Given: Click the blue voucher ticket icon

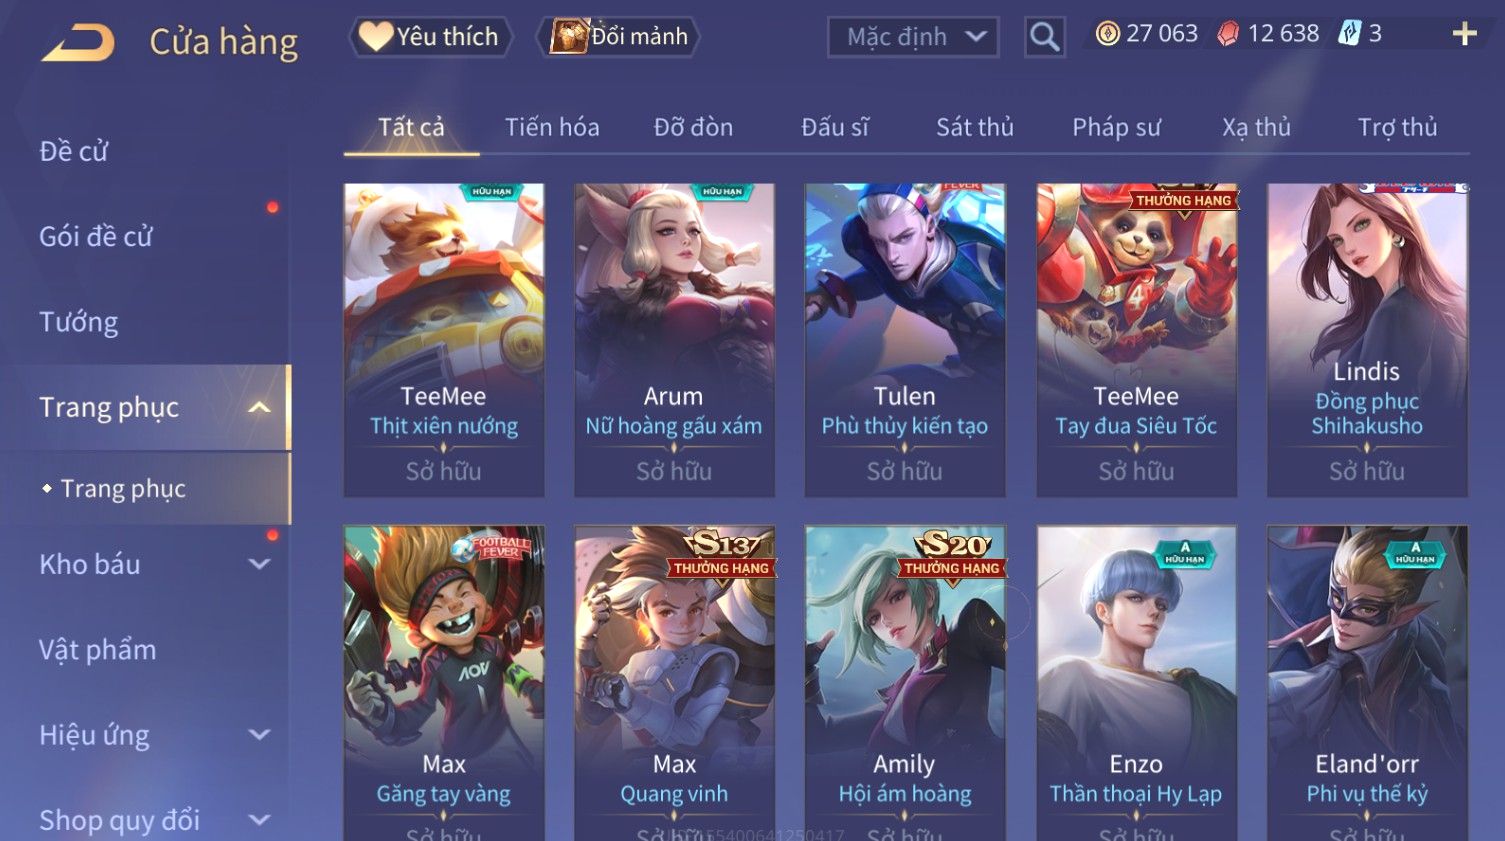Looking at the screenshot, I should click(1350, 33).
